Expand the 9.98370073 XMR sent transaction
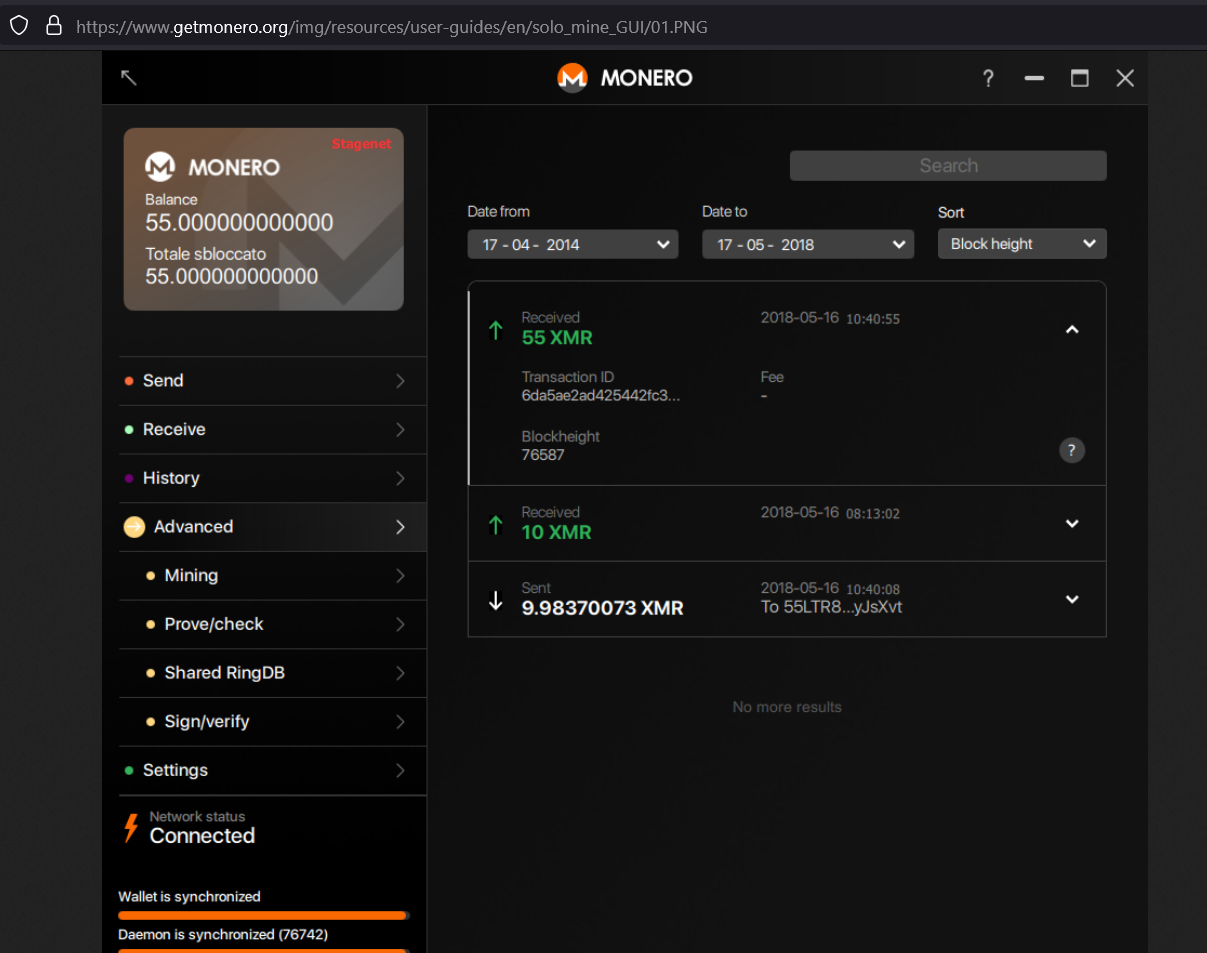Viewport: 1207px width, 953px height. point(1071,599)
